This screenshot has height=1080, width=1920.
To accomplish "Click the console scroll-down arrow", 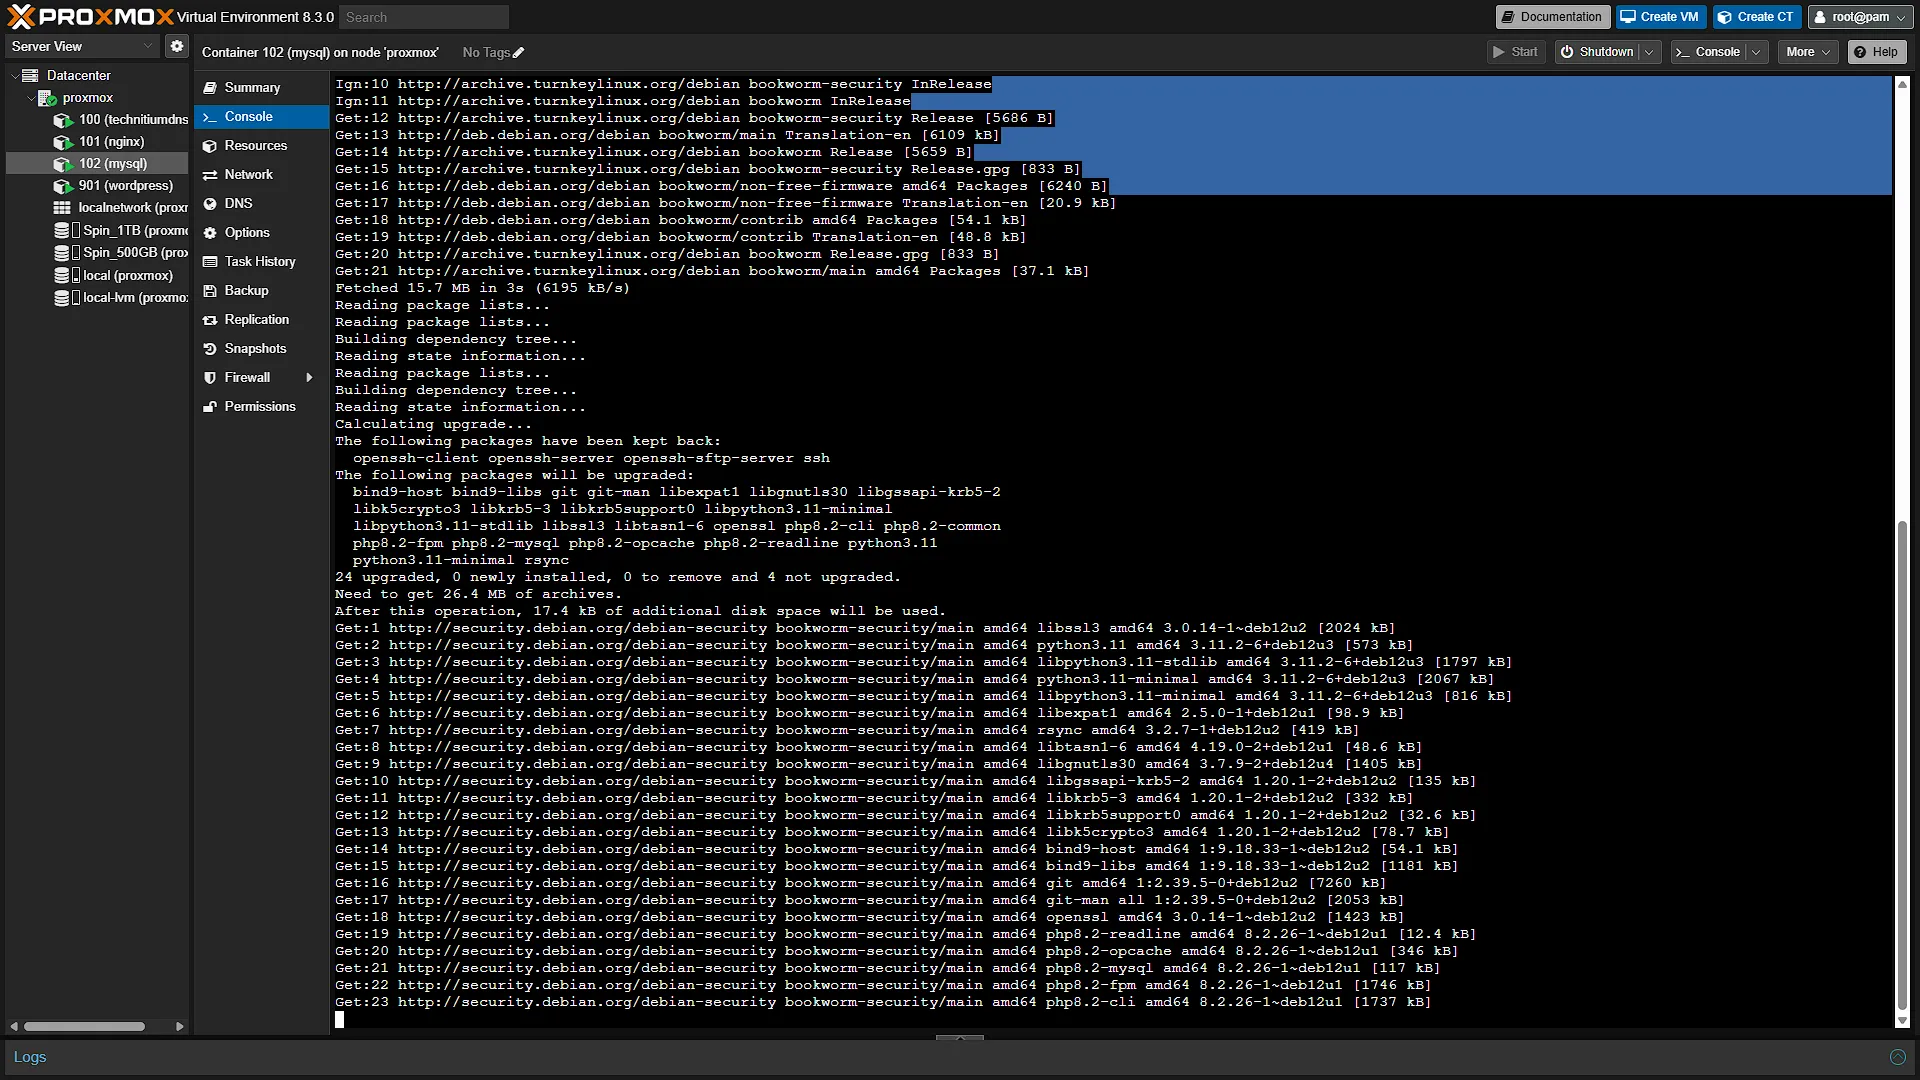I will pyautogui.click(x=1902, y=1021).
